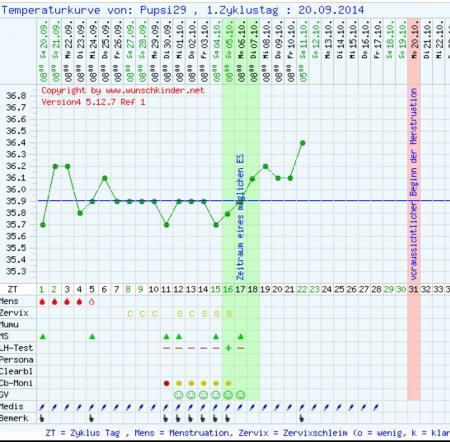Click the 36.8 axis label
Image resolution: width=450 pixels, height=442 pixels.
click(16, 96)
